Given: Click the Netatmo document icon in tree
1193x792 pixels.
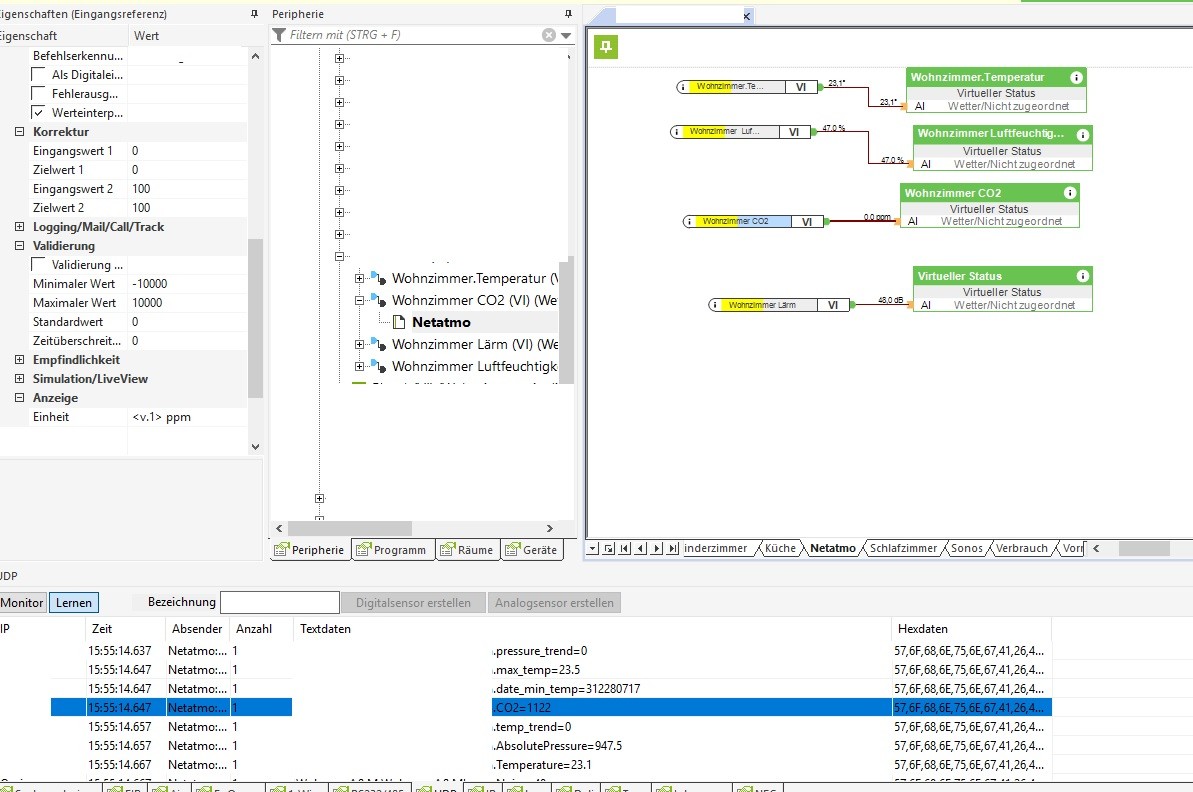Looking at the screenshot, I should 399,322.
